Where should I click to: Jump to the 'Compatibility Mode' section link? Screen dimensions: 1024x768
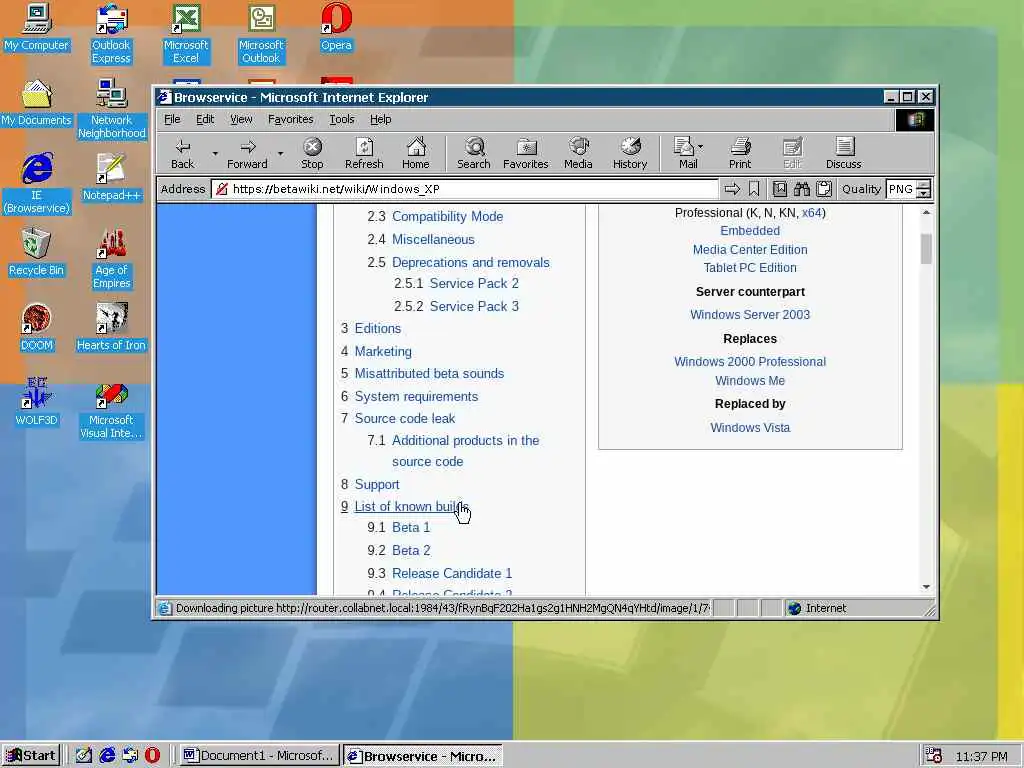pyautogui.click(x=447, y=217)
